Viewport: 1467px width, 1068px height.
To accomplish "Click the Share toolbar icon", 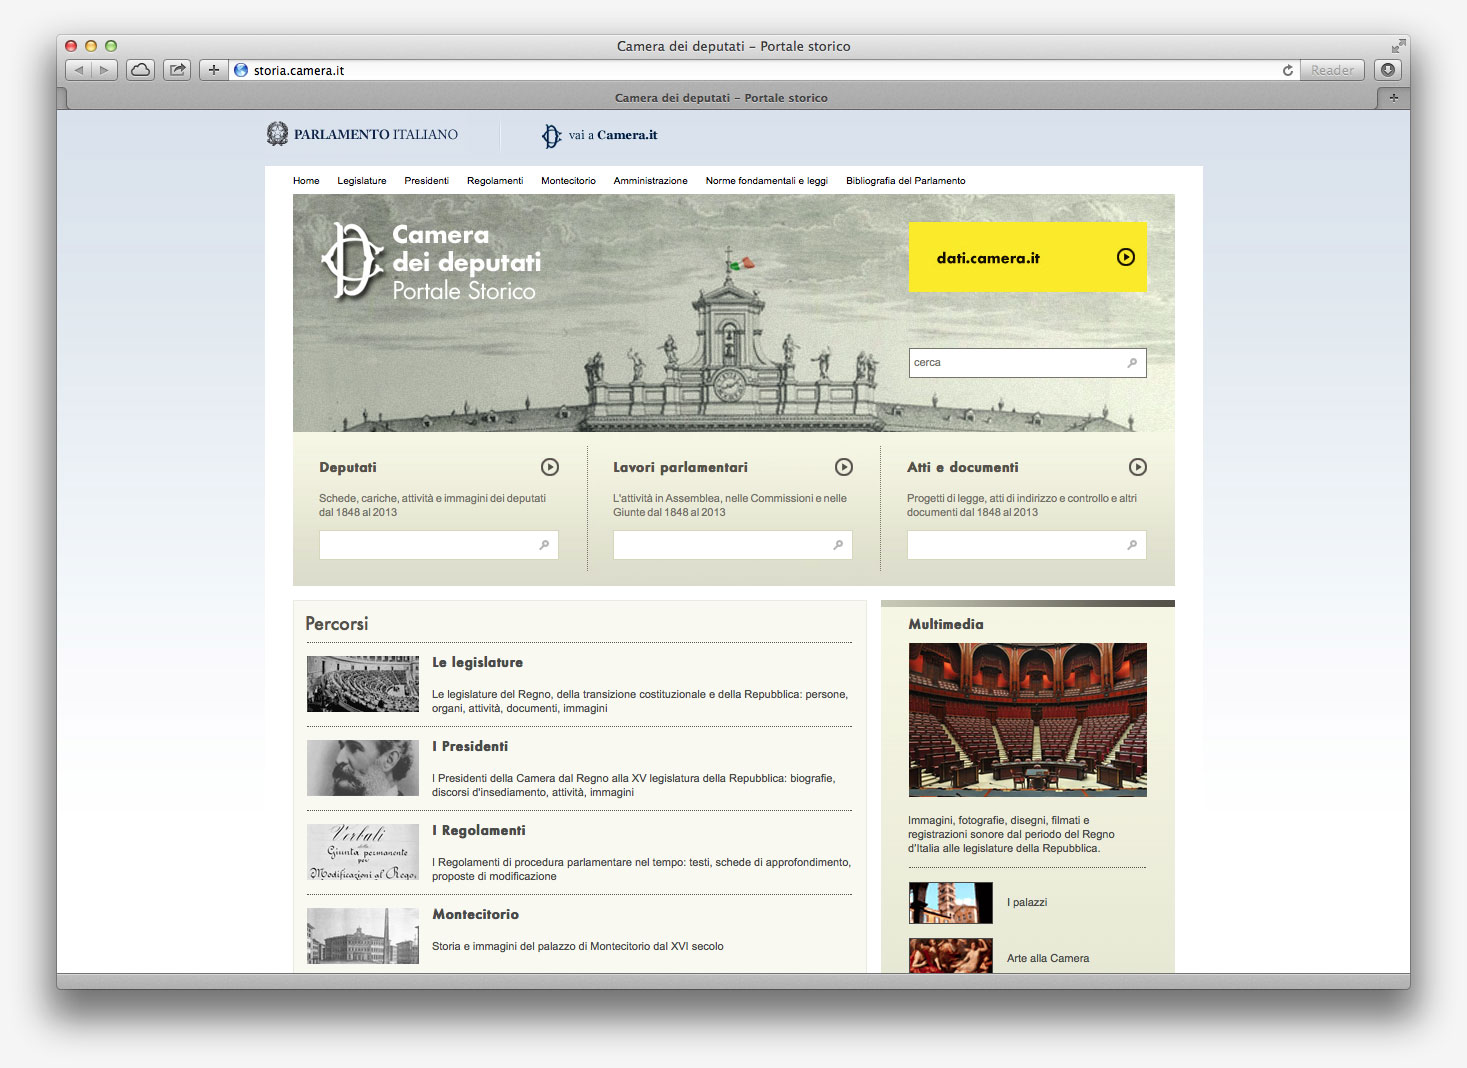I will pyautogui.click(x=177, y=70).
